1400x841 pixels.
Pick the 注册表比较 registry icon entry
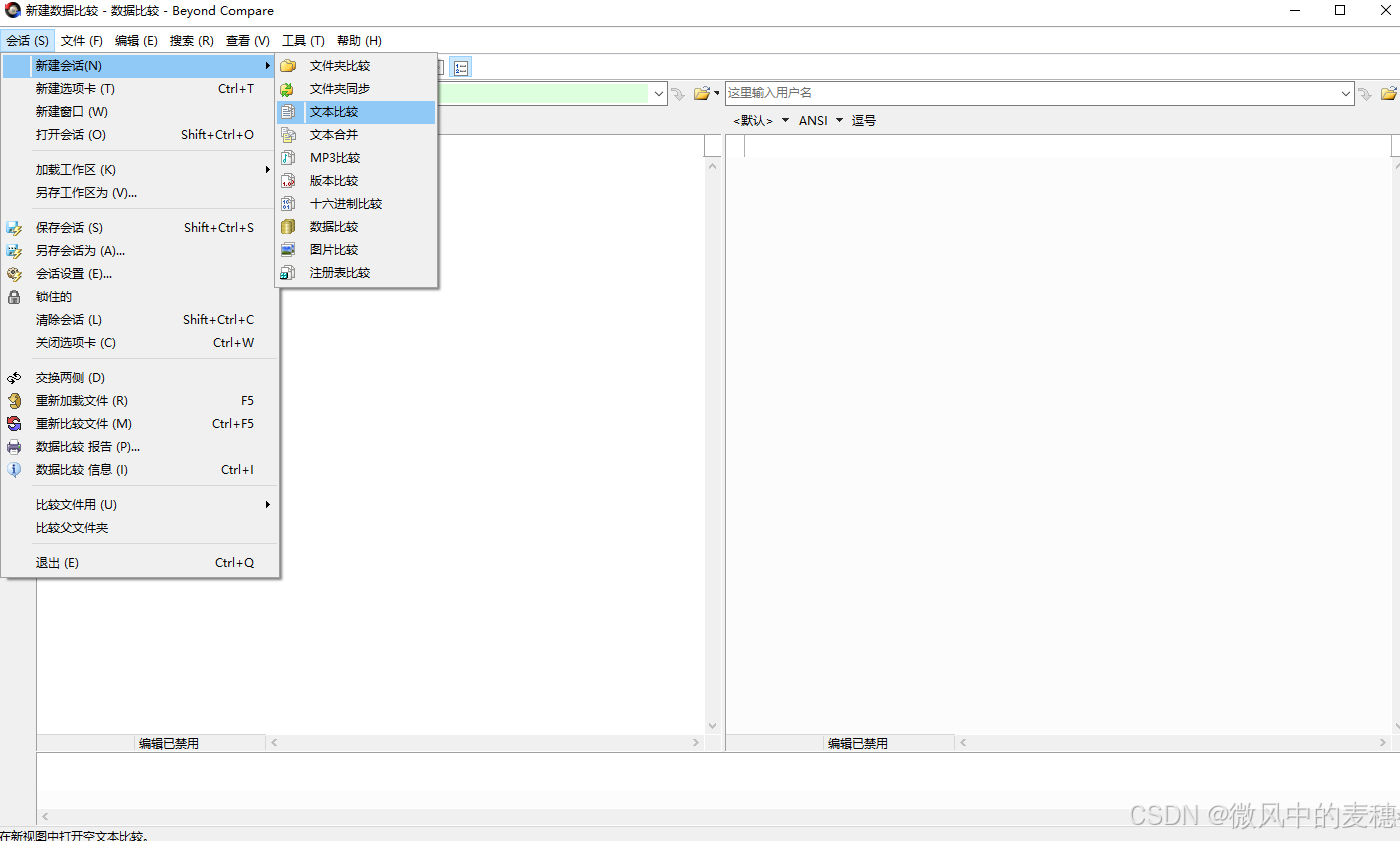point(288,273)
